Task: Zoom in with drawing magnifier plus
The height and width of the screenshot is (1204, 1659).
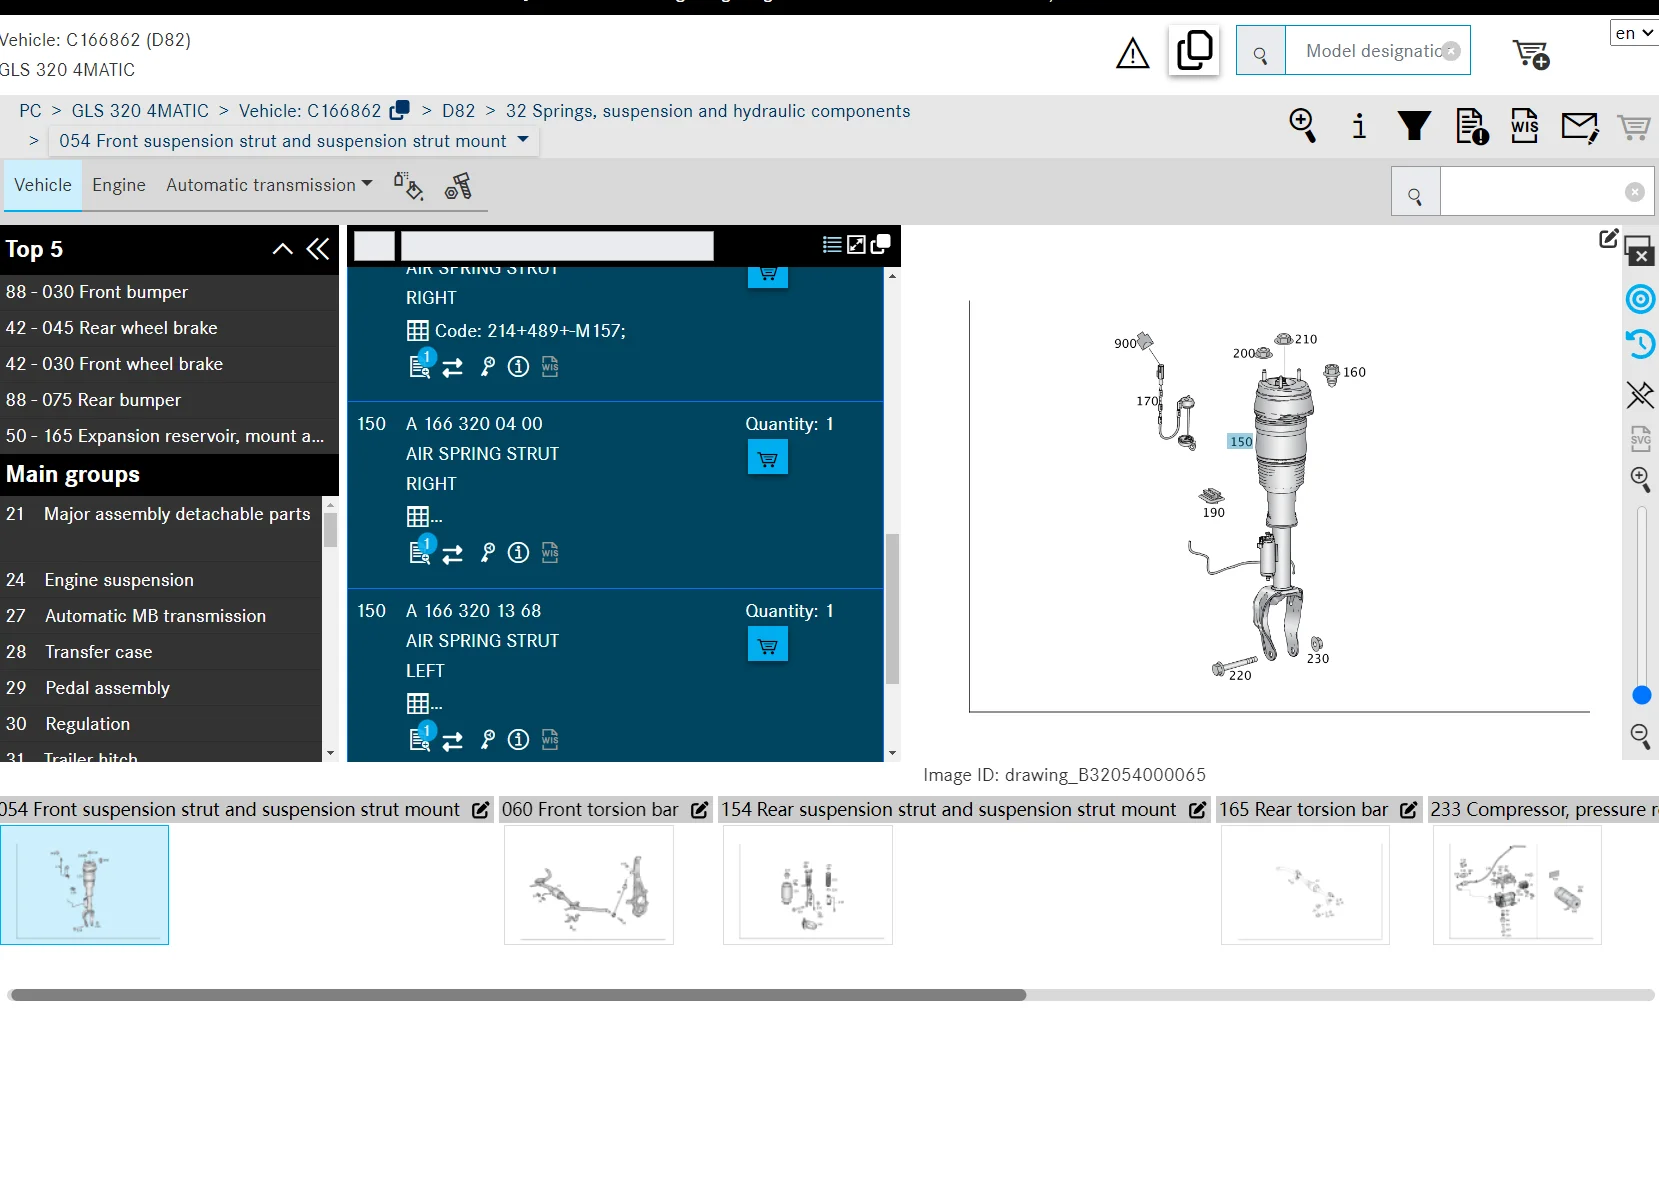Action: click(1641, 478)
